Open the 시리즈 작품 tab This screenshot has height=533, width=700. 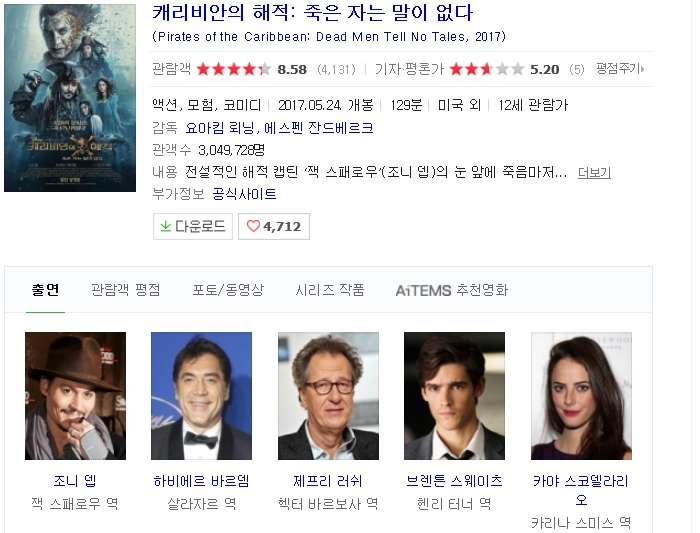click(330, 290)
